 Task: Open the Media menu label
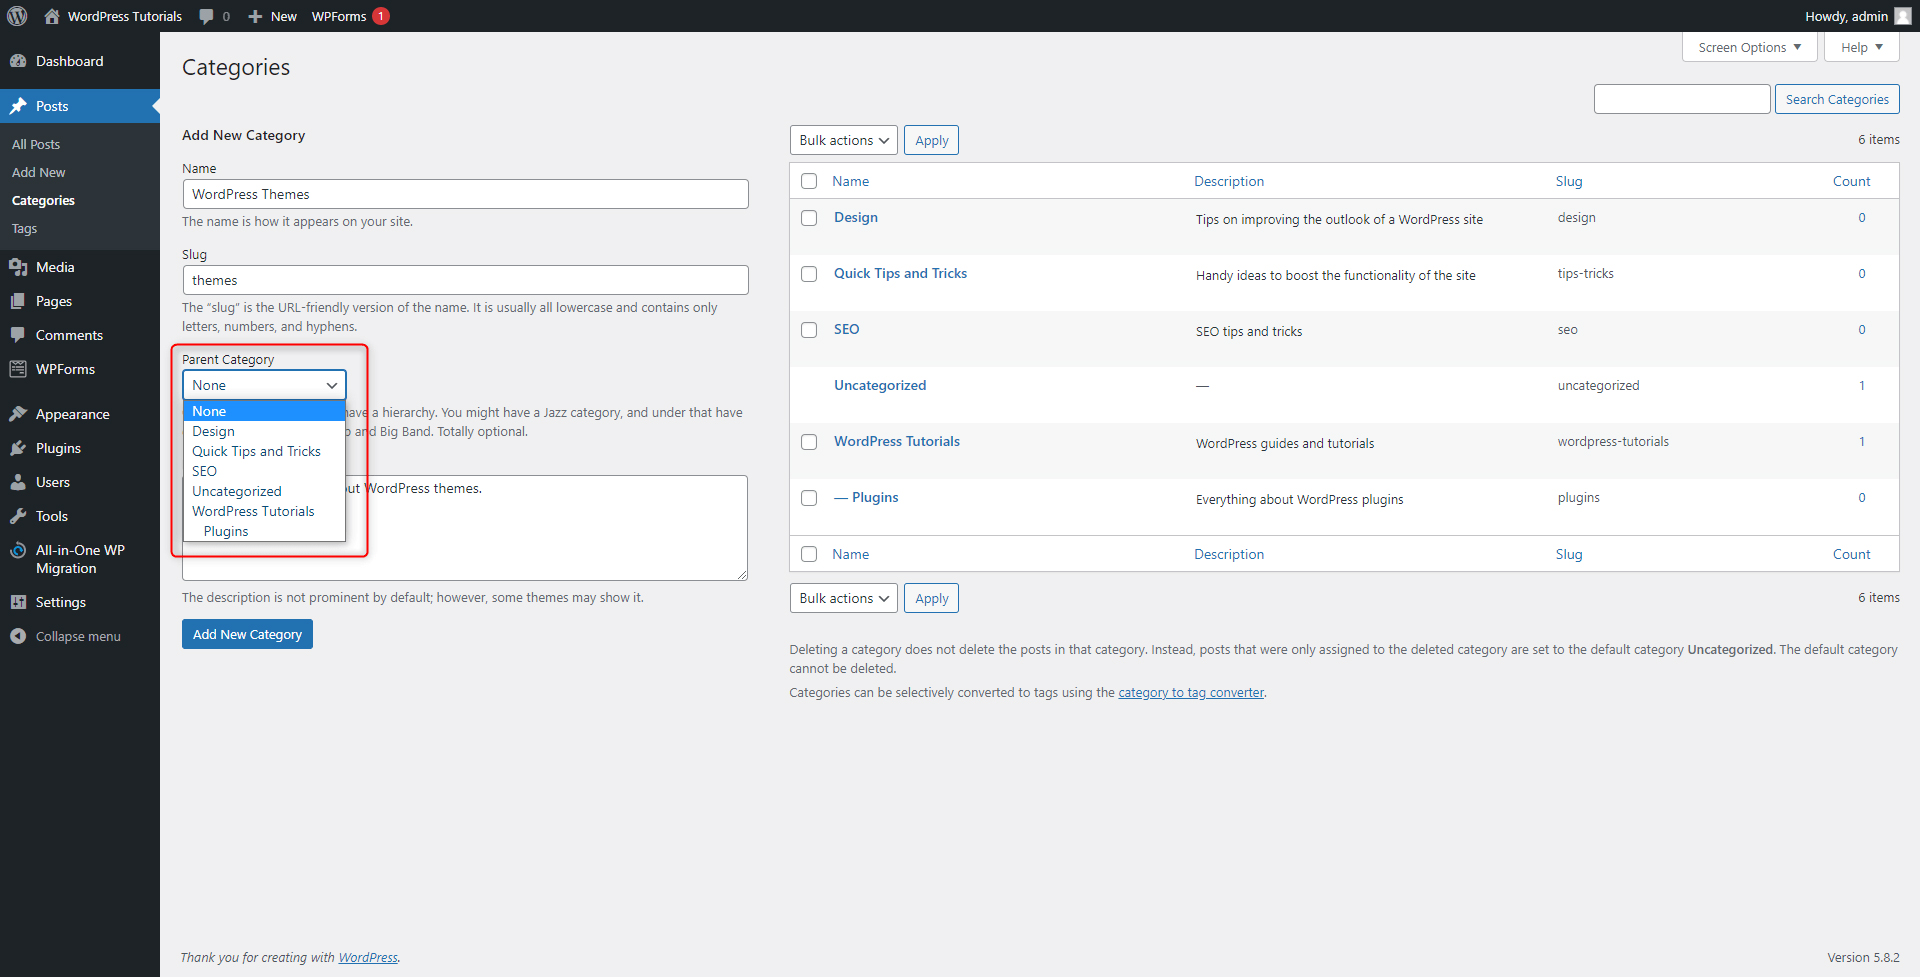(x=55, y=267)
